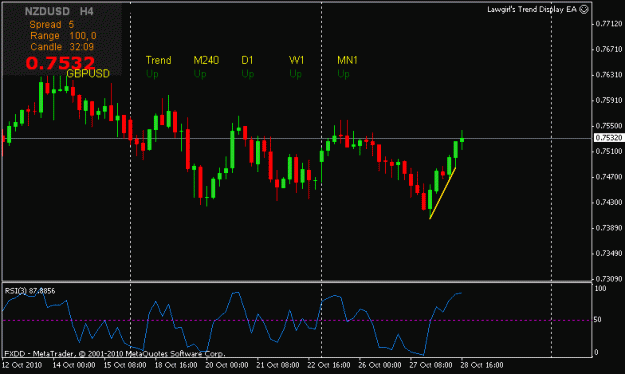Image resolution: width=625 pixels, height=374 pixels.
Task: Click the smiley face EA icon
Action: click(x=584, y=9)
